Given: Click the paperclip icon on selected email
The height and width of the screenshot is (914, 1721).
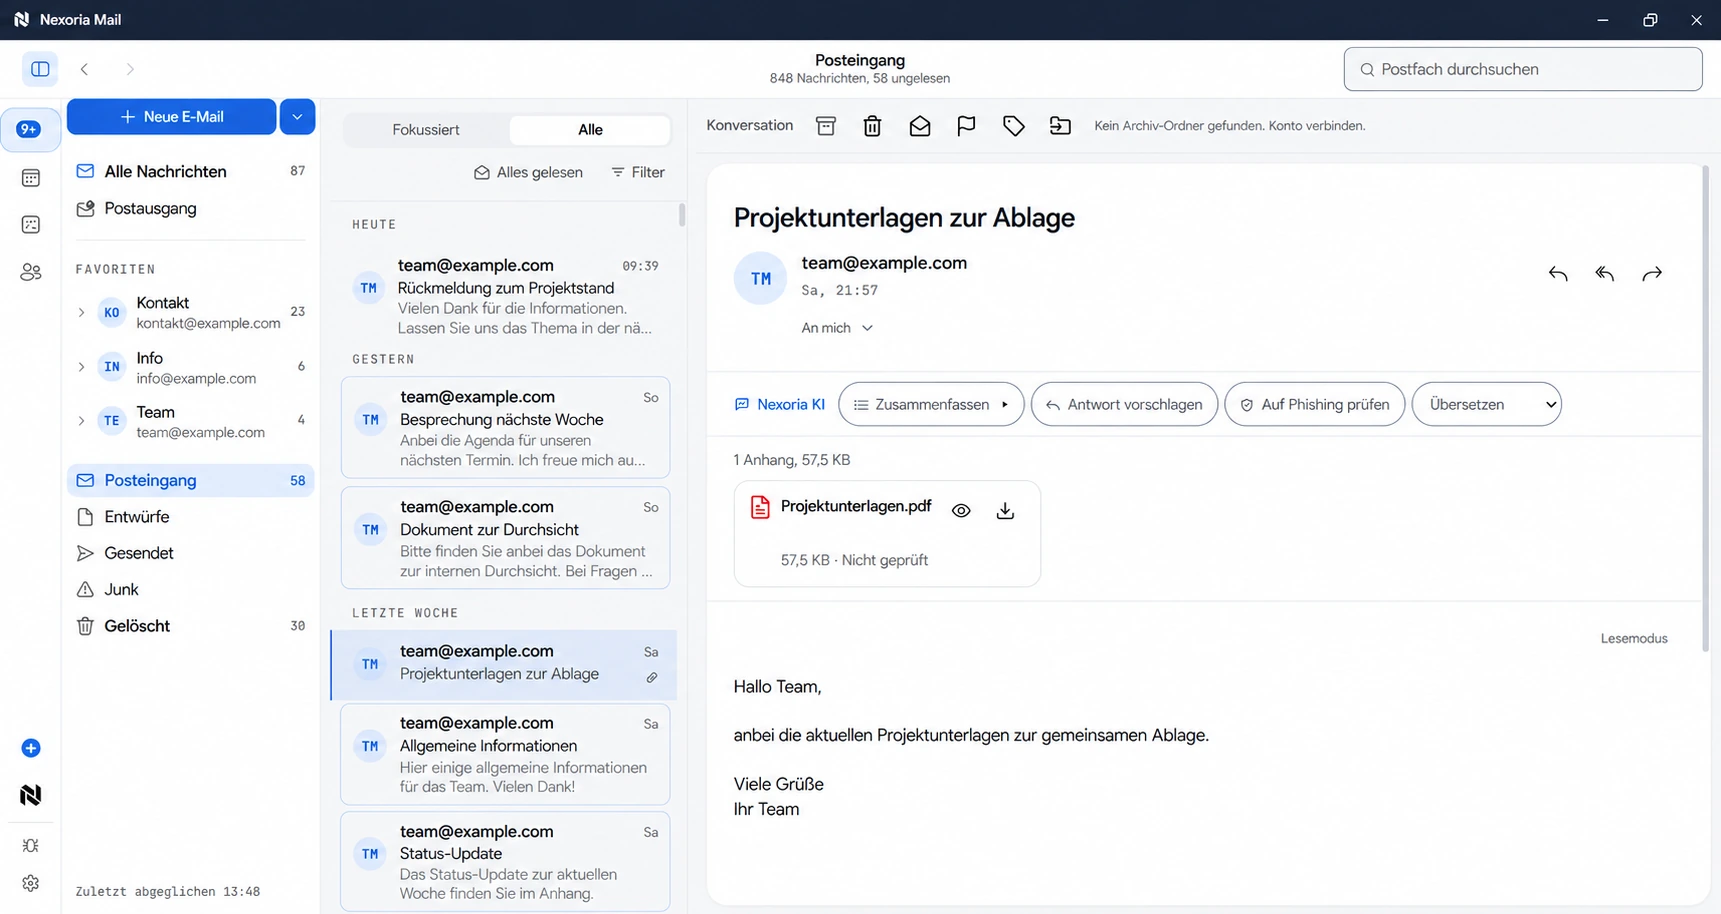Looking at the screenshot, I should point(652,677).
